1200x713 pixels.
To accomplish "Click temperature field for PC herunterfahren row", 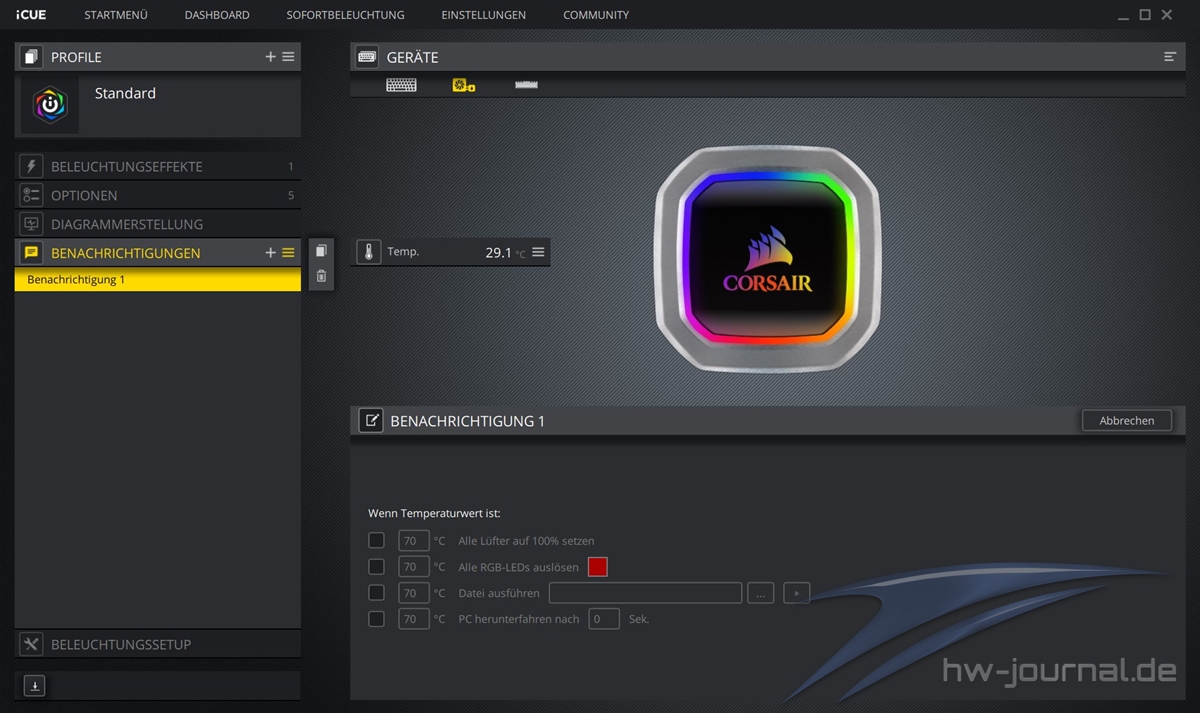I will point(414,619).
